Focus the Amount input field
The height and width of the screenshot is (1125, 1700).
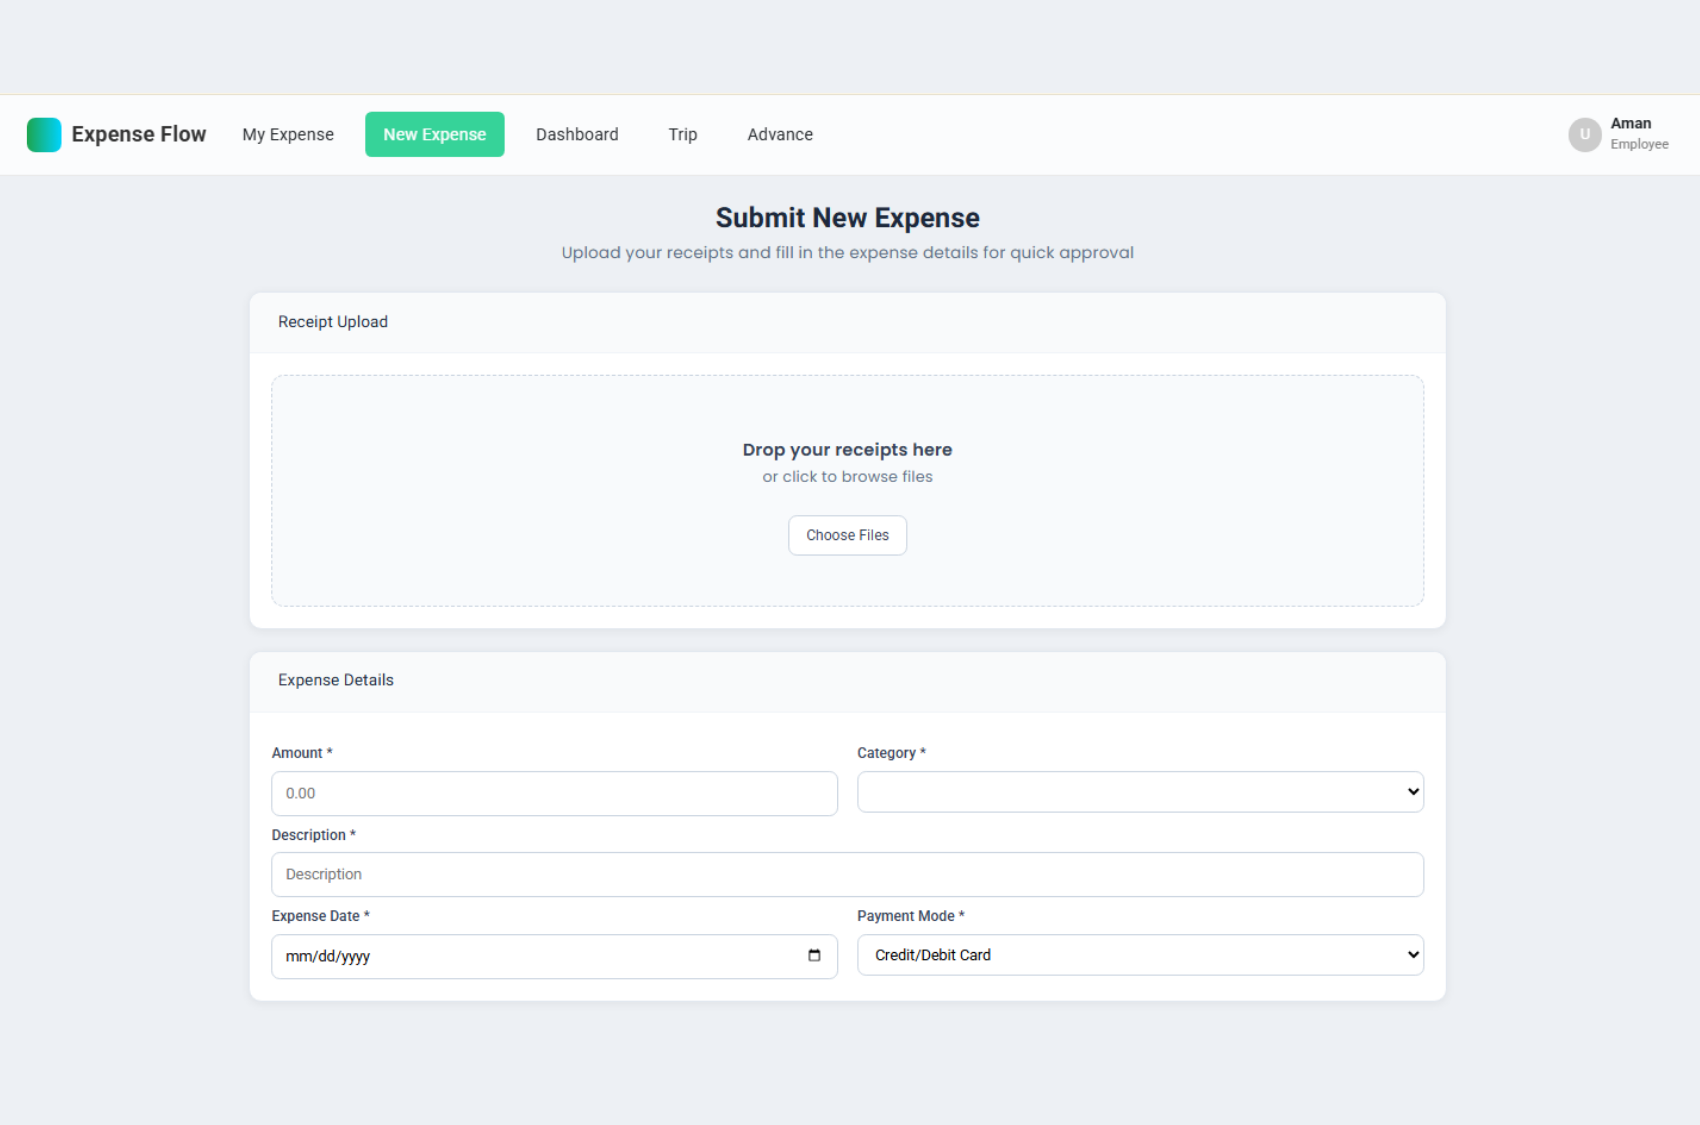pyautogui.click(x=554, y=793)
